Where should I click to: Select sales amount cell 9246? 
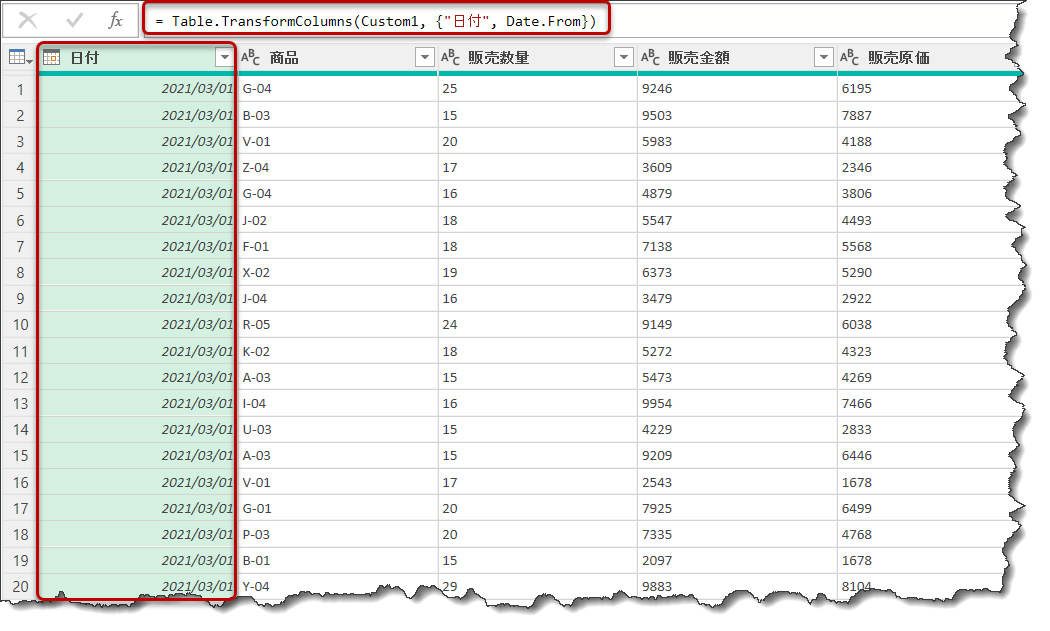(x=737, y=89)
